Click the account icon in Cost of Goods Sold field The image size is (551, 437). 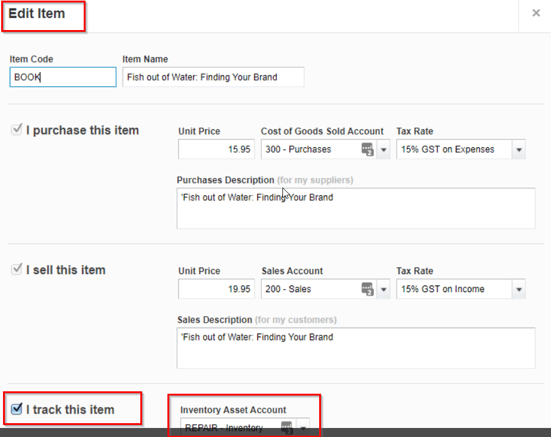point(367,149)
